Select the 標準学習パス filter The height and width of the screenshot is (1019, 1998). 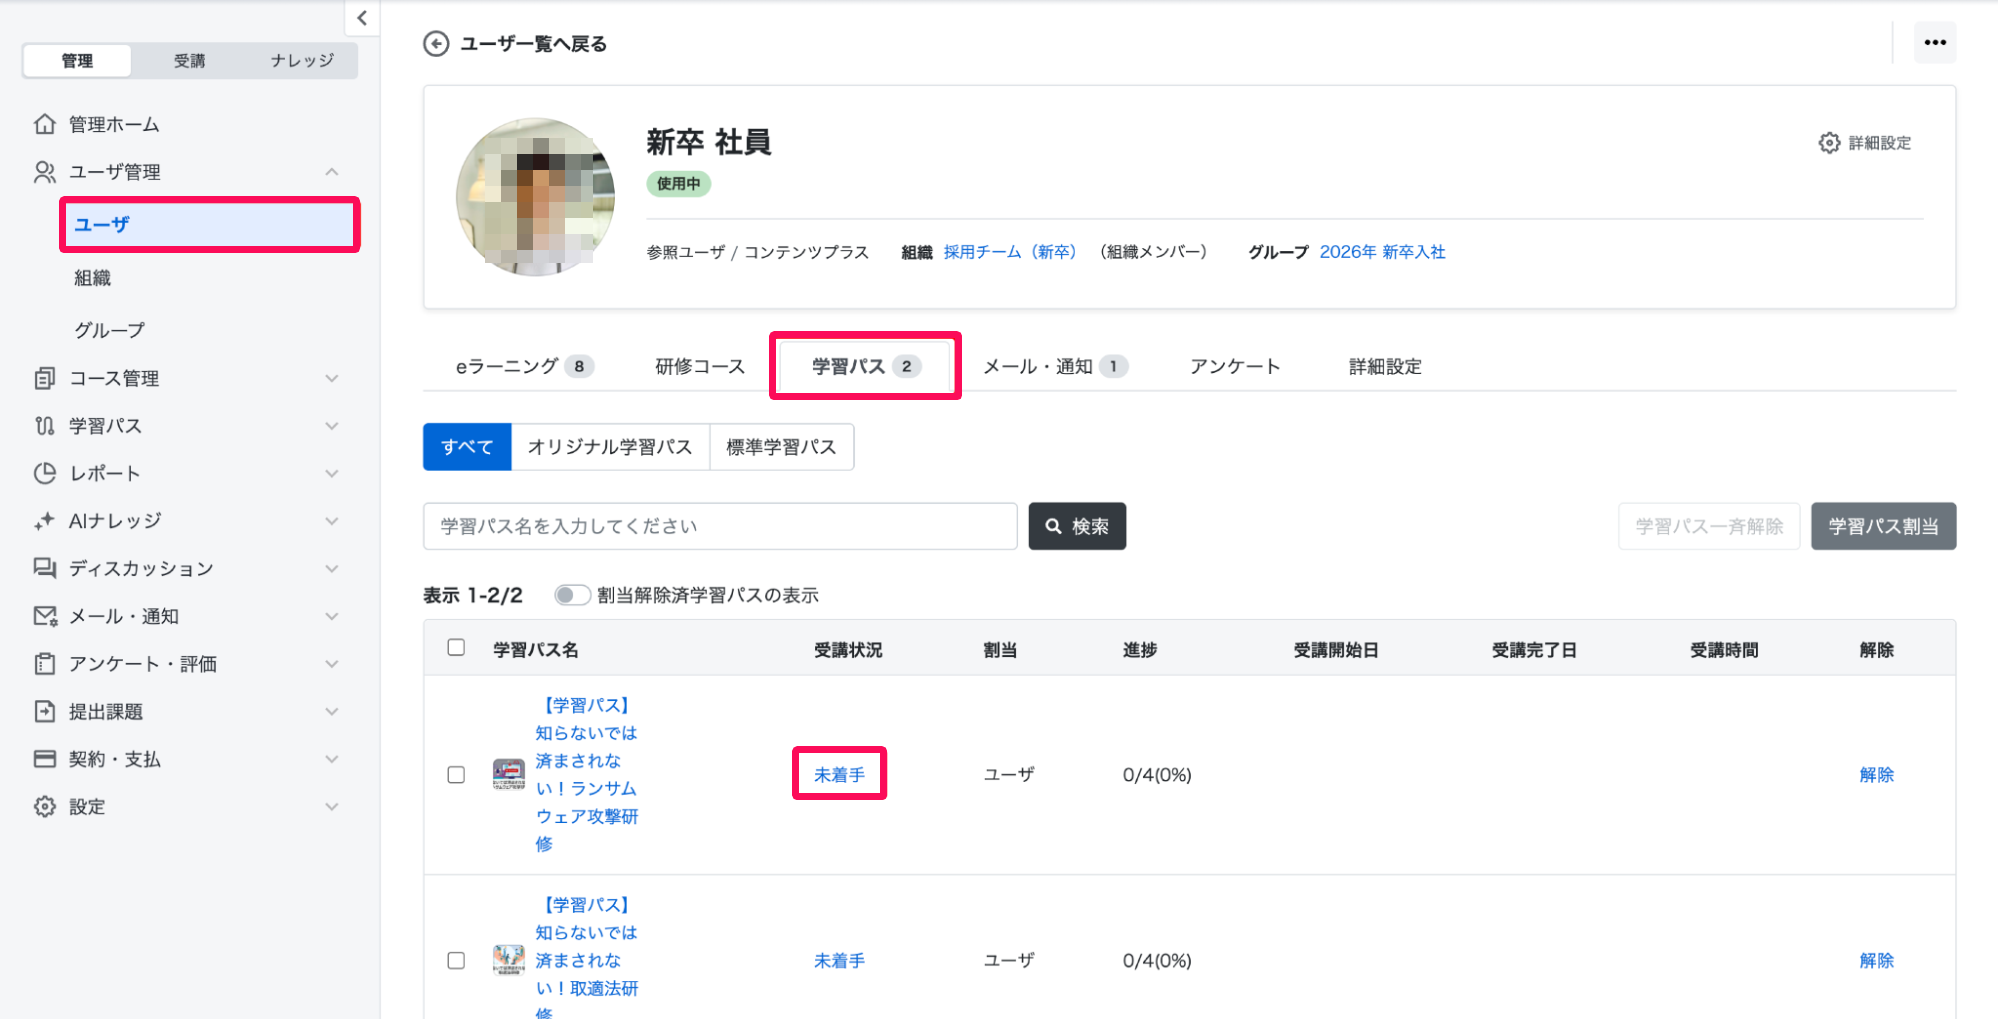pos(781,446)
